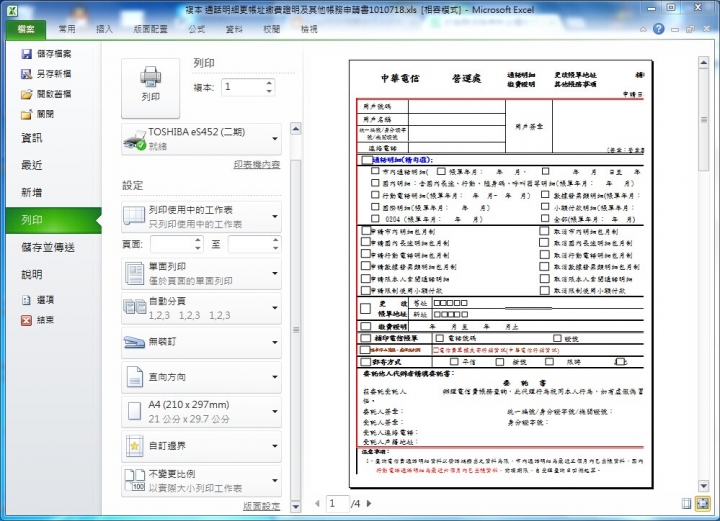Increase copies count with up spinner
The height and width of the screenshot is (521, 720).
269,83
